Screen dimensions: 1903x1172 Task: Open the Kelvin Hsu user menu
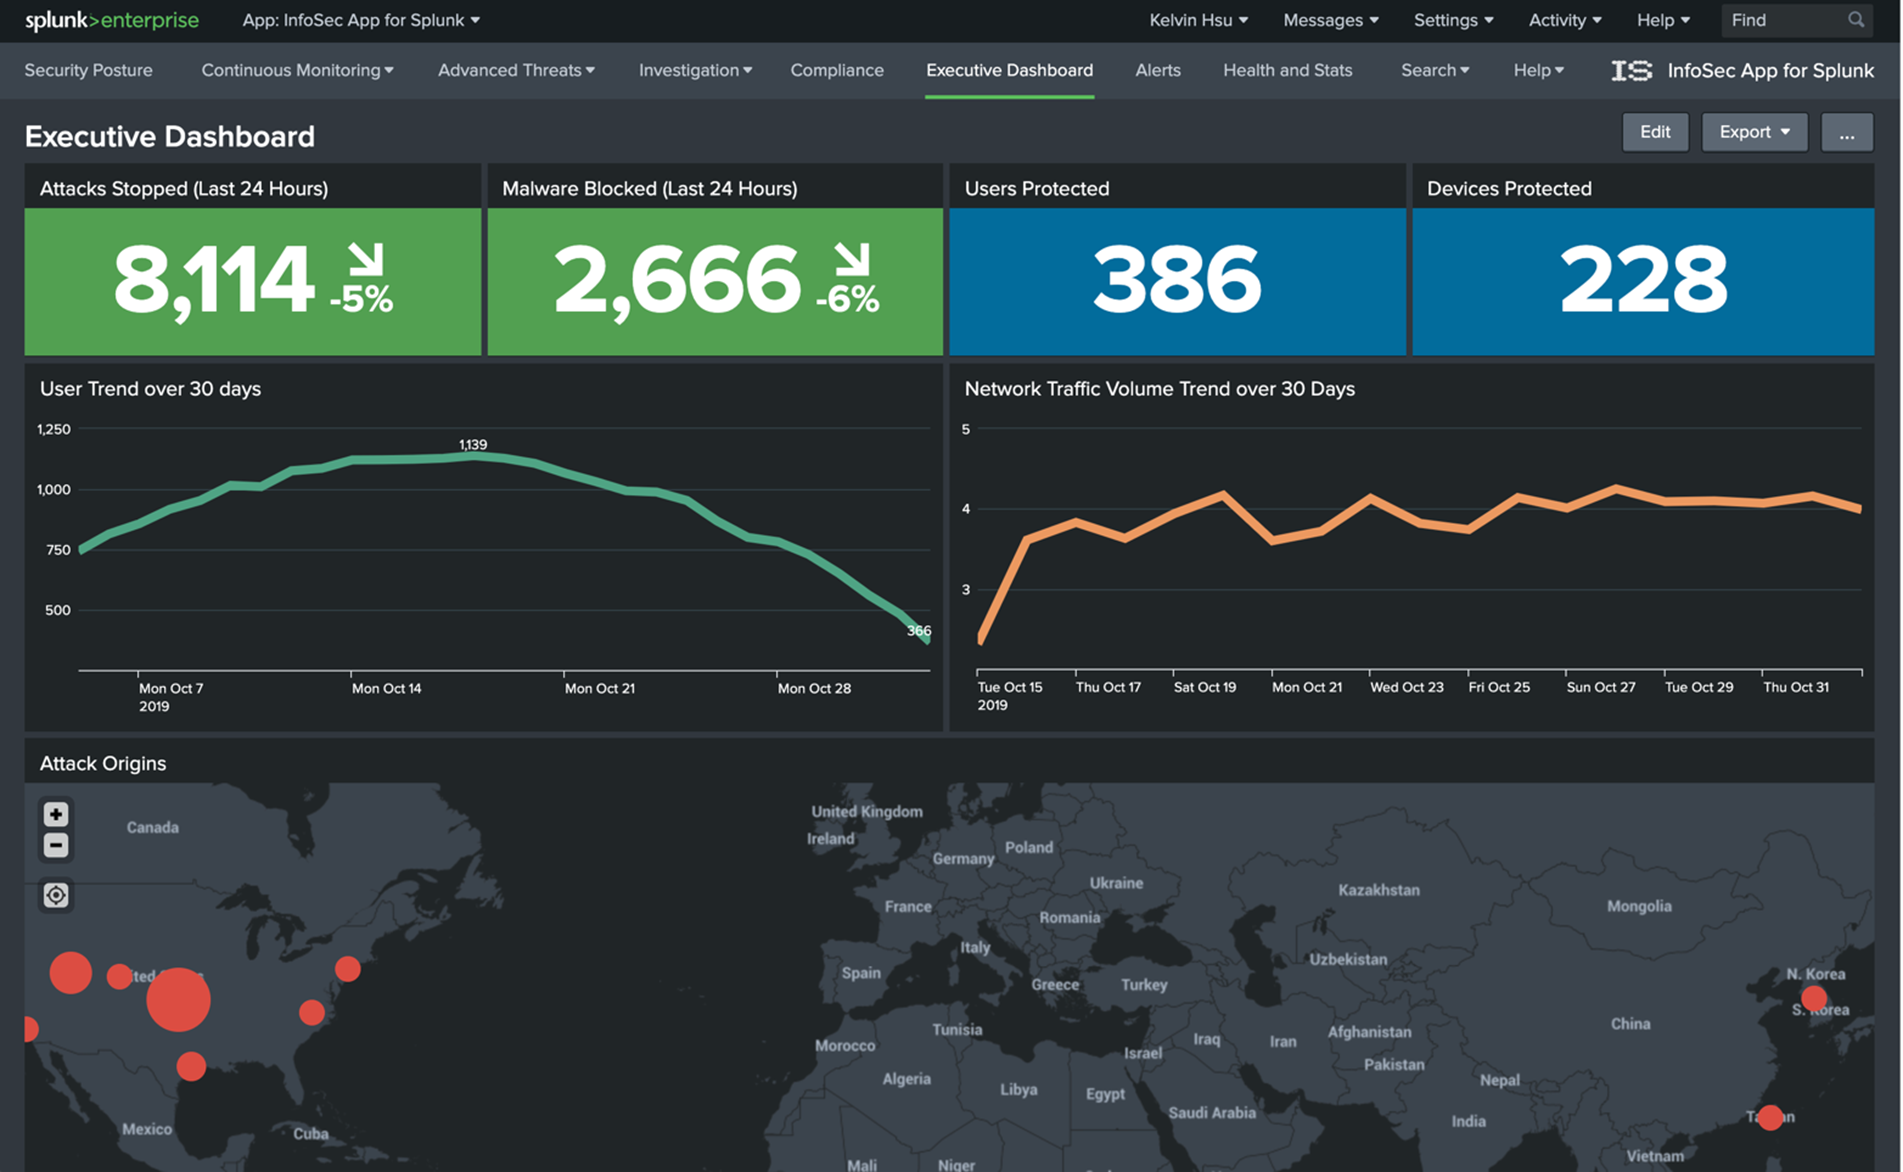(x=1198, y=20)
